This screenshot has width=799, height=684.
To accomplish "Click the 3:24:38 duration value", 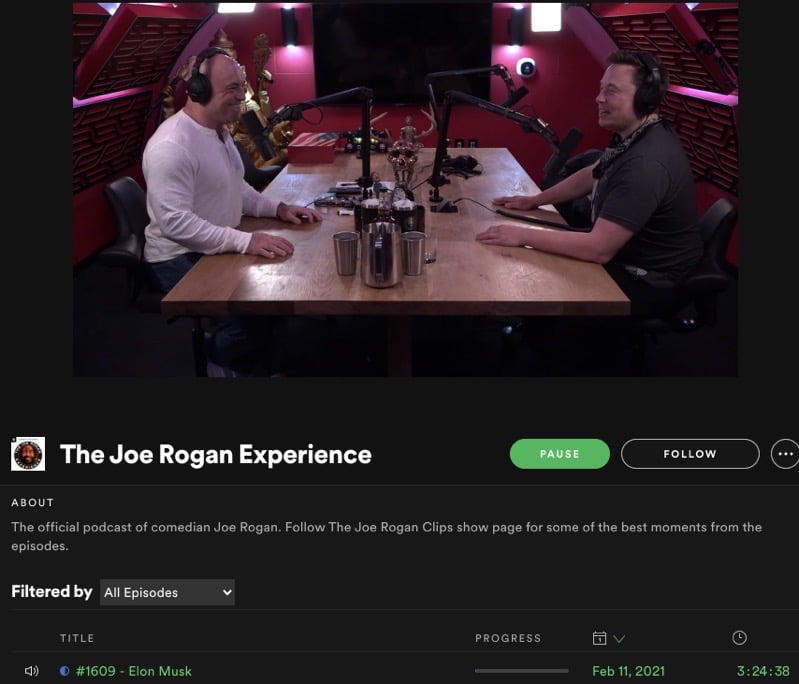I will (763, 671).
